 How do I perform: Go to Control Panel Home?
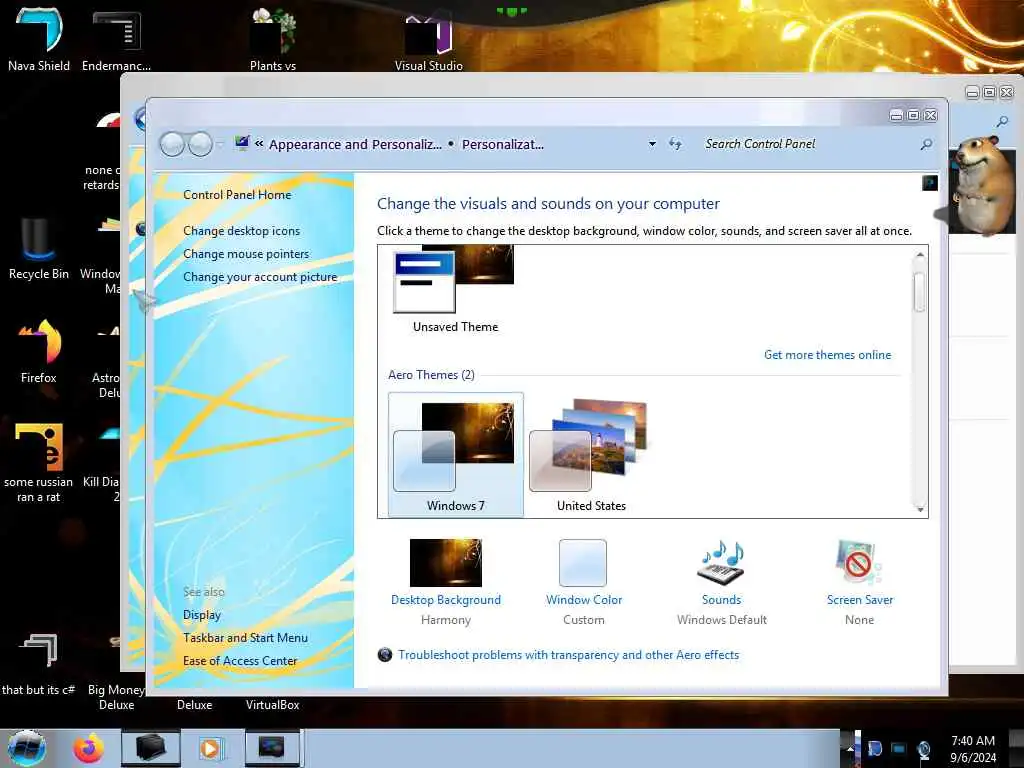(x=237, y=195)
